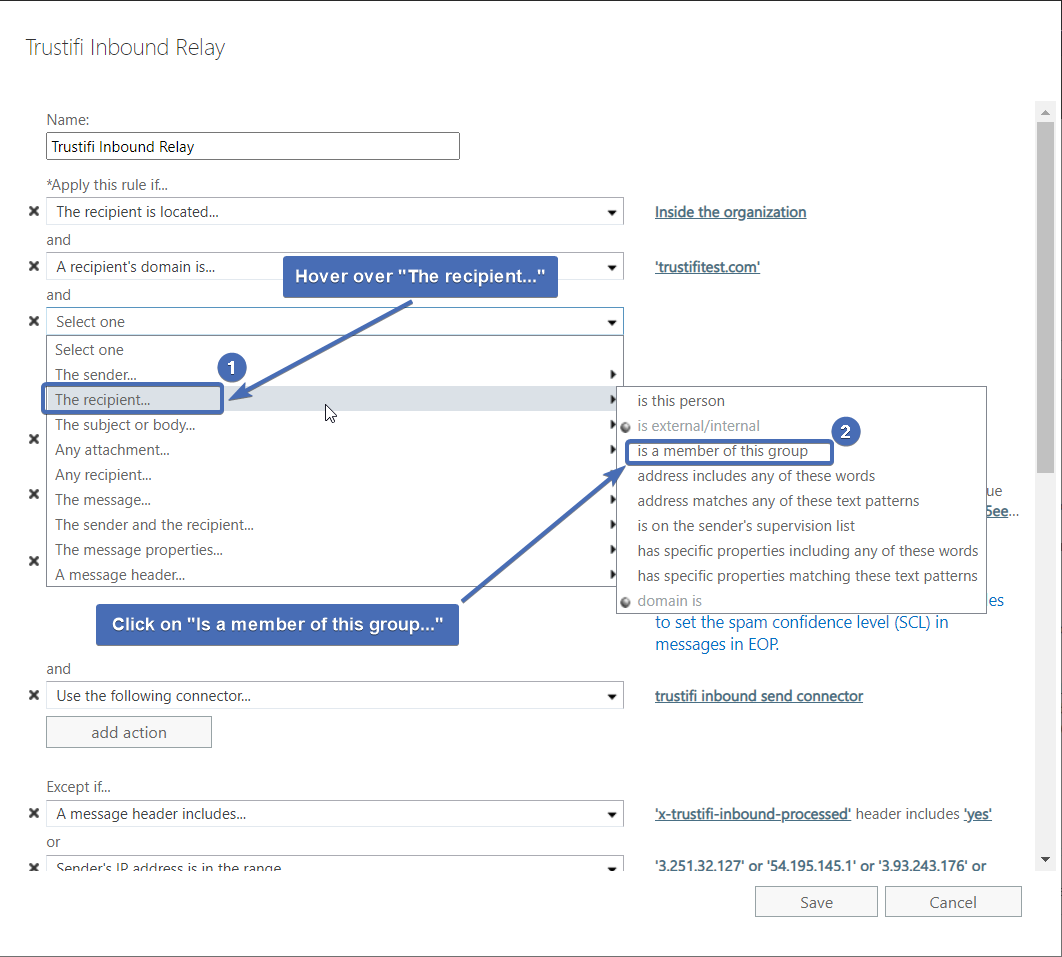Open the 'The recipient is located...' dropdown

tap(335, 211)
